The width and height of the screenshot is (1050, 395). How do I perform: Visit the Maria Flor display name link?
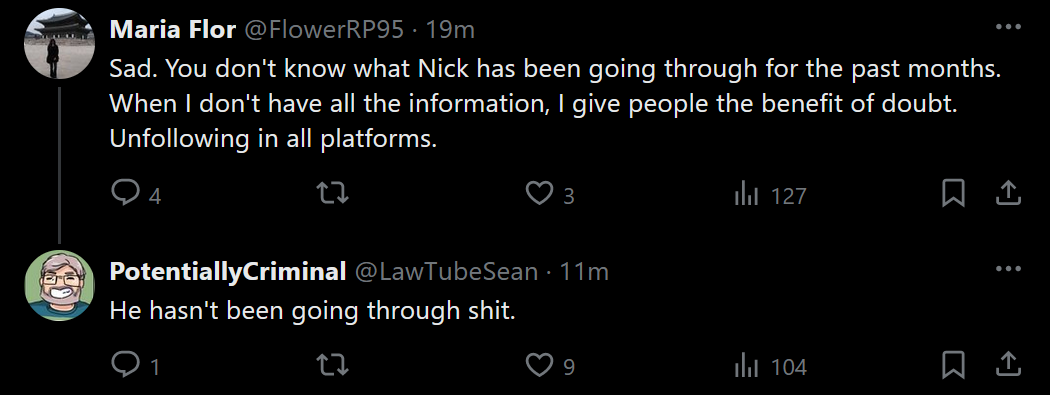pos(173,29)
